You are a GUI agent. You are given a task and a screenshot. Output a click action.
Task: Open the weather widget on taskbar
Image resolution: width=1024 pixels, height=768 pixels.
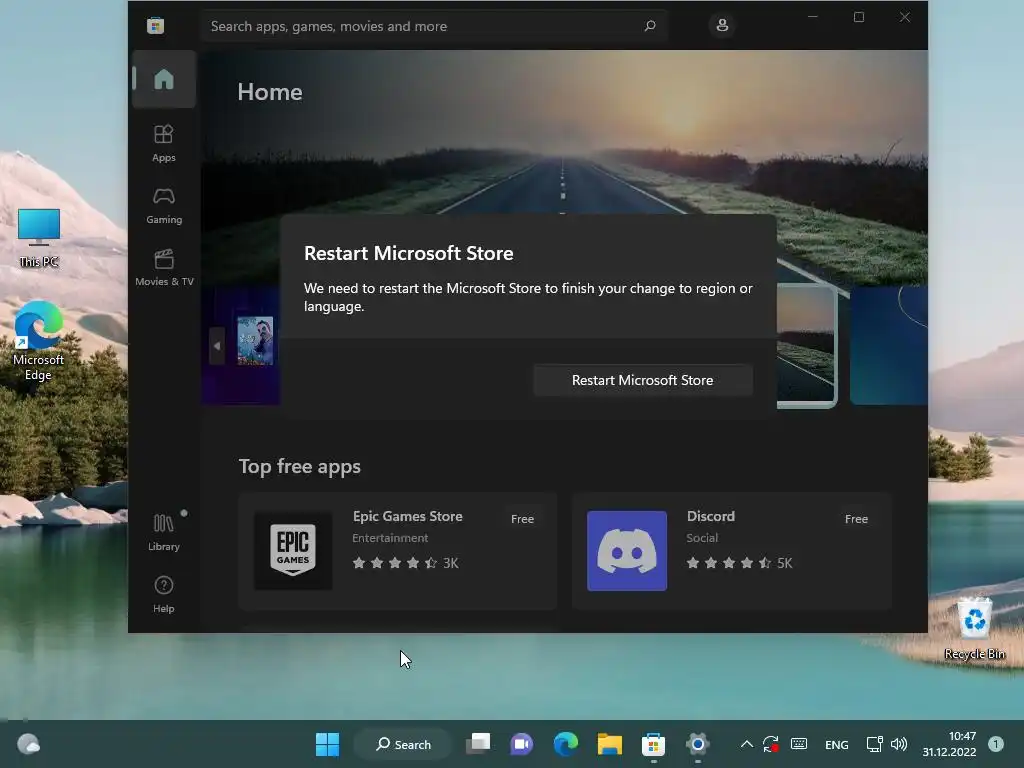28,744
